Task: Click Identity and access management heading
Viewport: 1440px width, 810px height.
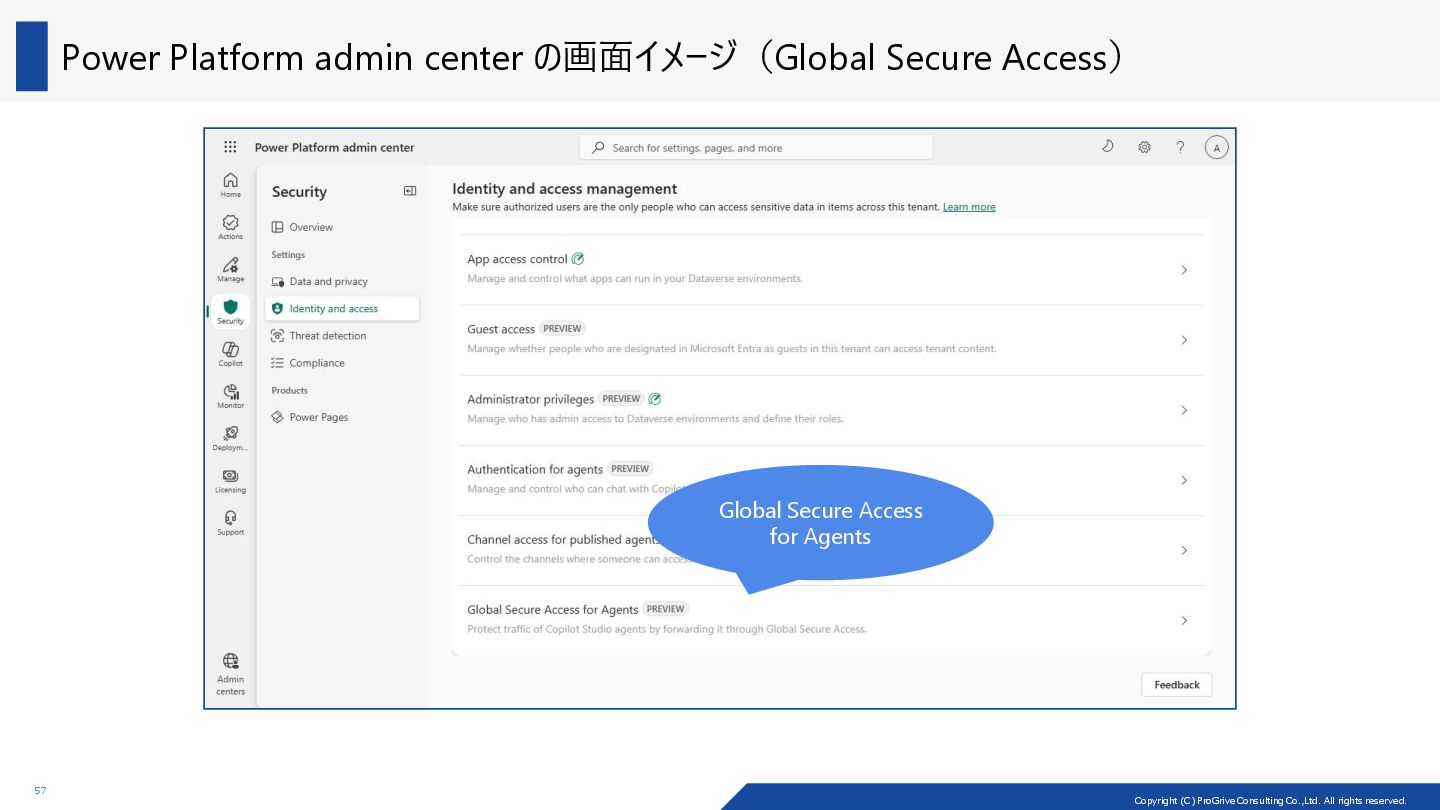Action: coord(564,189)
